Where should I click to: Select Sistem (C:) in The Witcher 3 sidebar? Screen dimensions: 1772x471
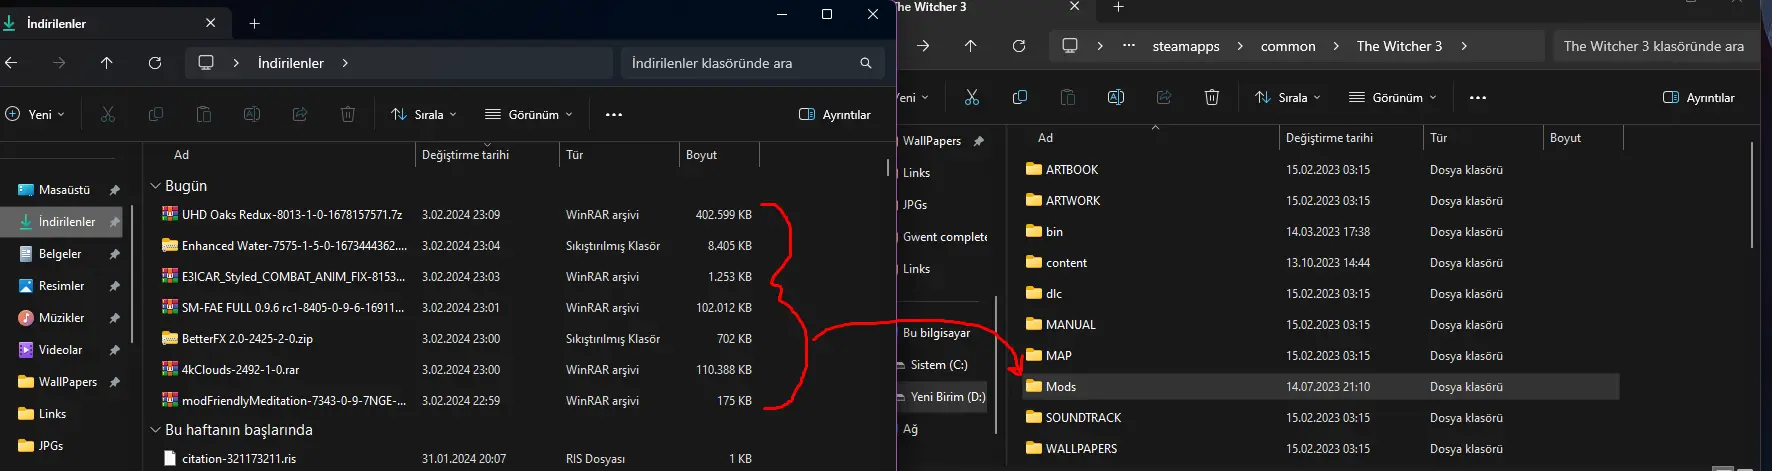[939, 365]
